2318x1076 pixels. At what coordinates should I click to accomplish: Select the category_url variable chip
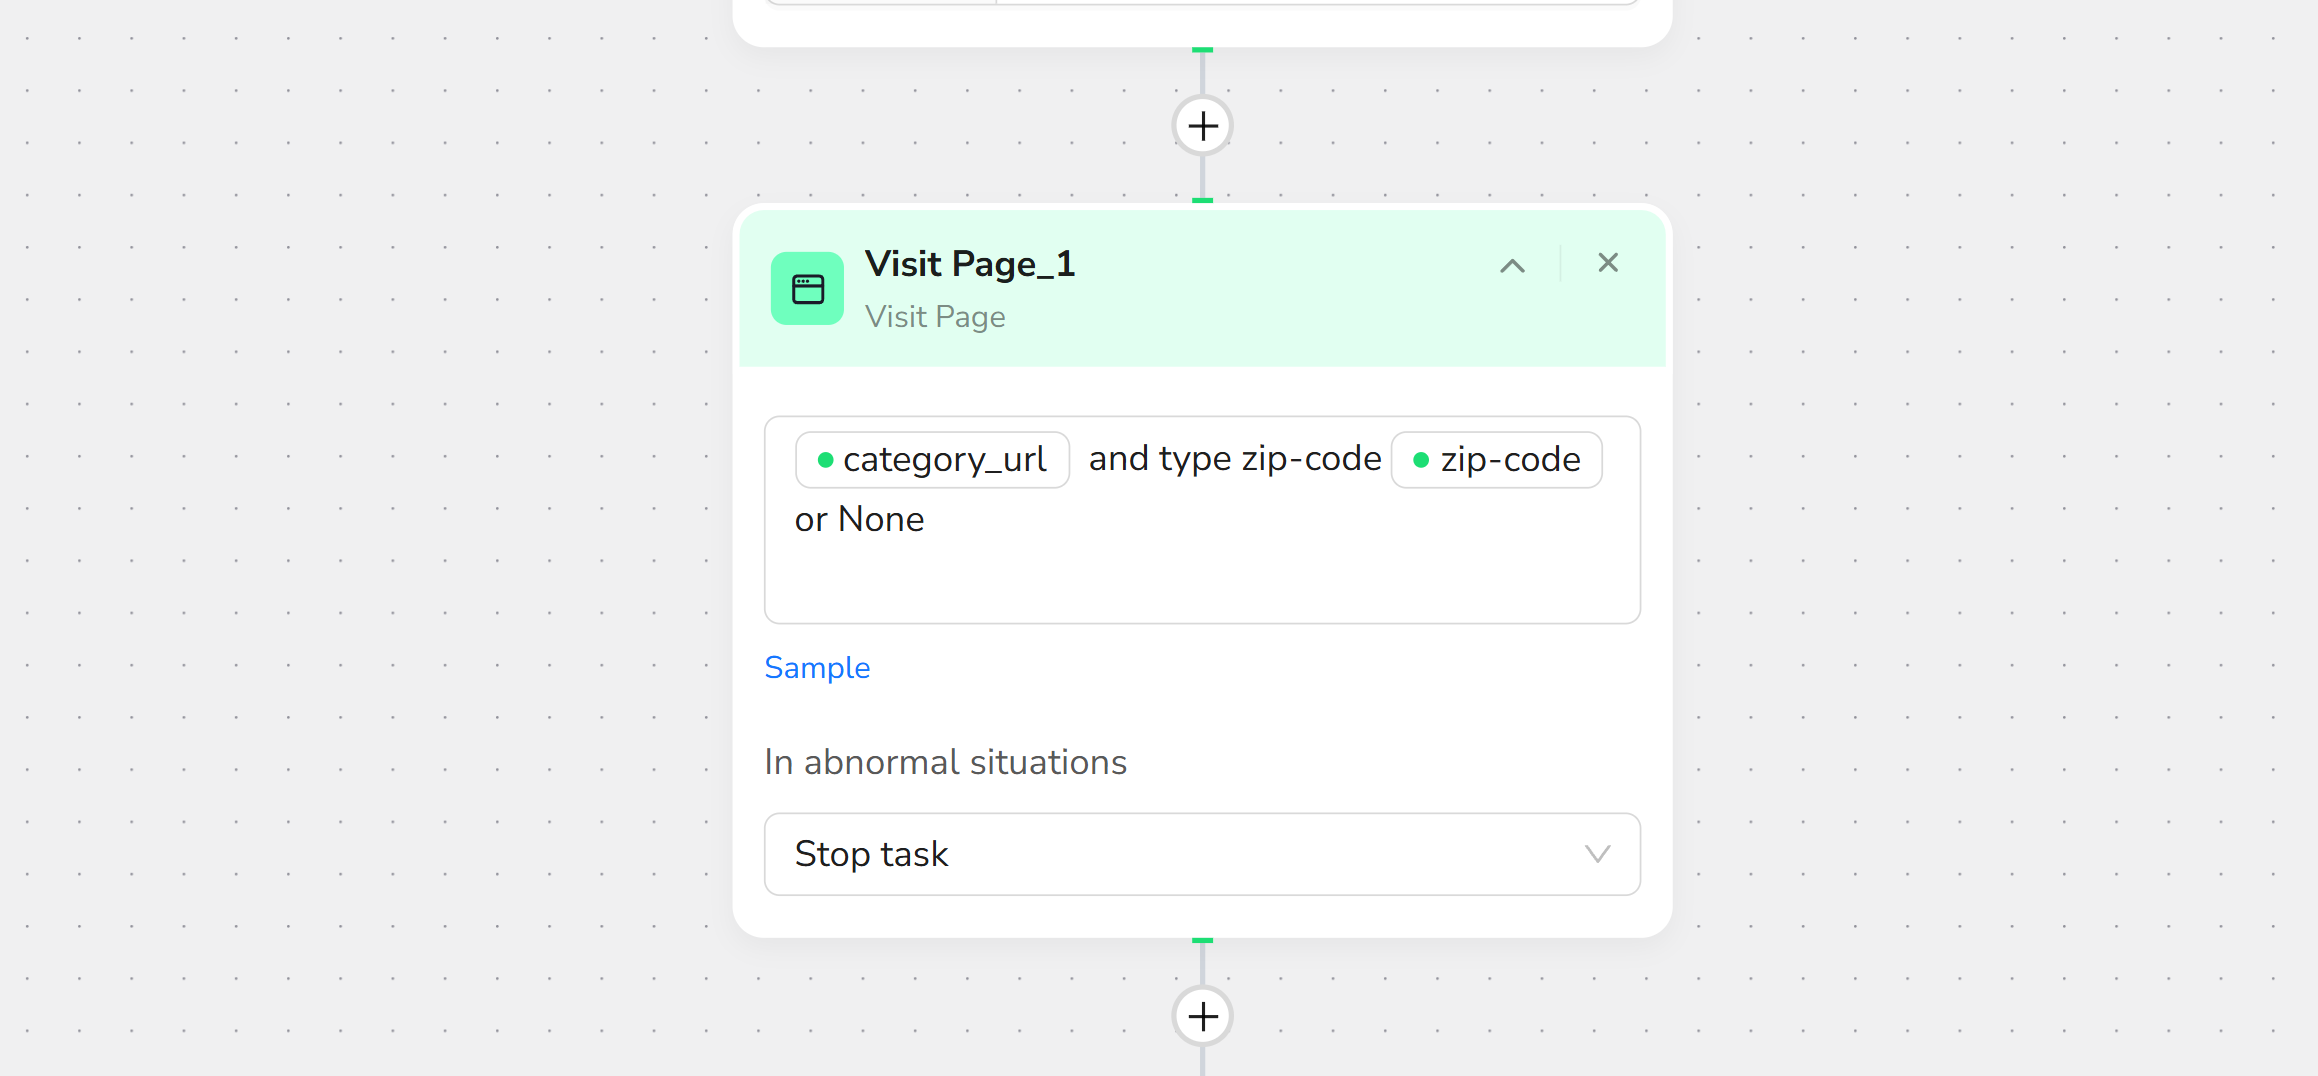tap(943, 460)
